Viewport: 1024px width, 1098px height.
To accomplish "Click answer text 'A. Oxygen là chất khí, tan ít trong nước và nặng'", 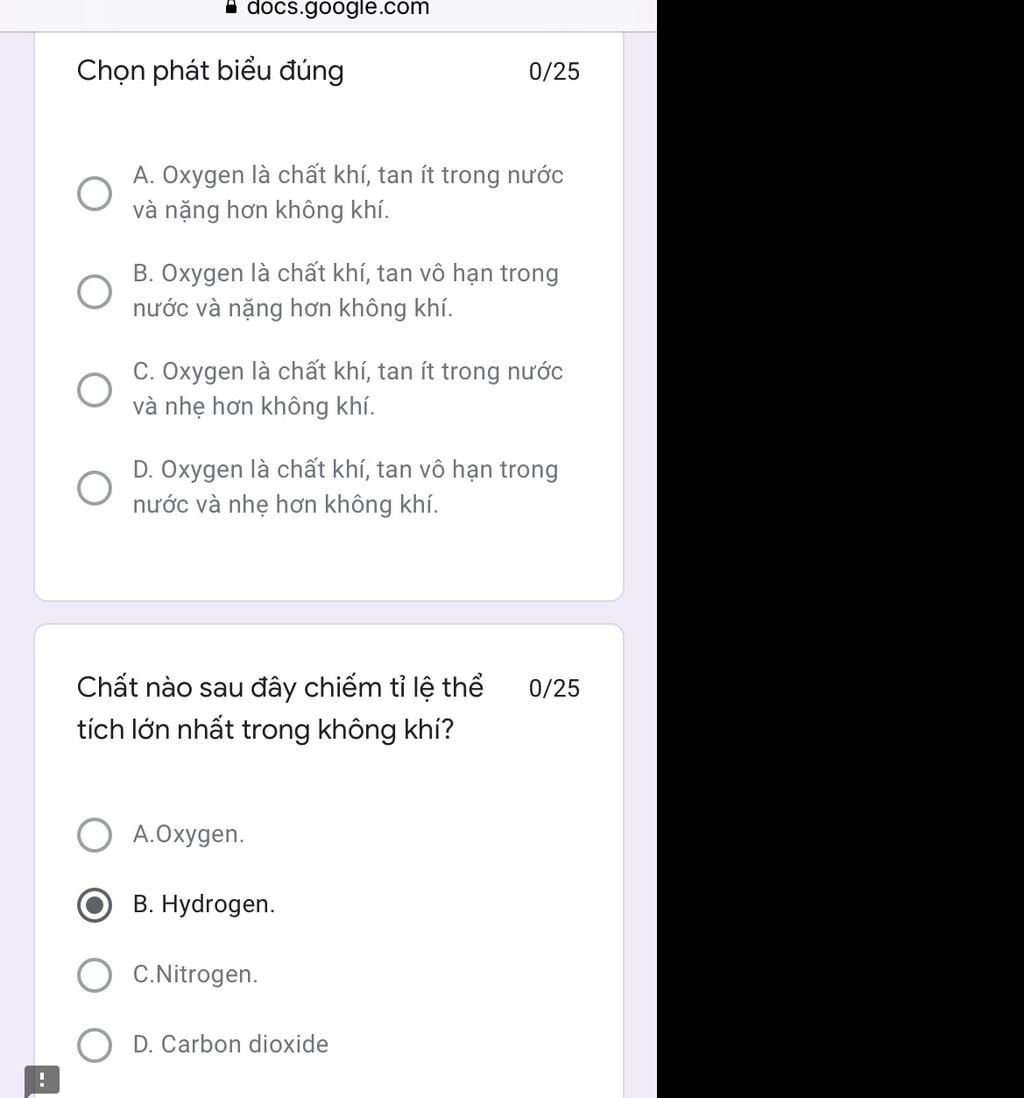I will pyautogui.click(x=348, y=193).
